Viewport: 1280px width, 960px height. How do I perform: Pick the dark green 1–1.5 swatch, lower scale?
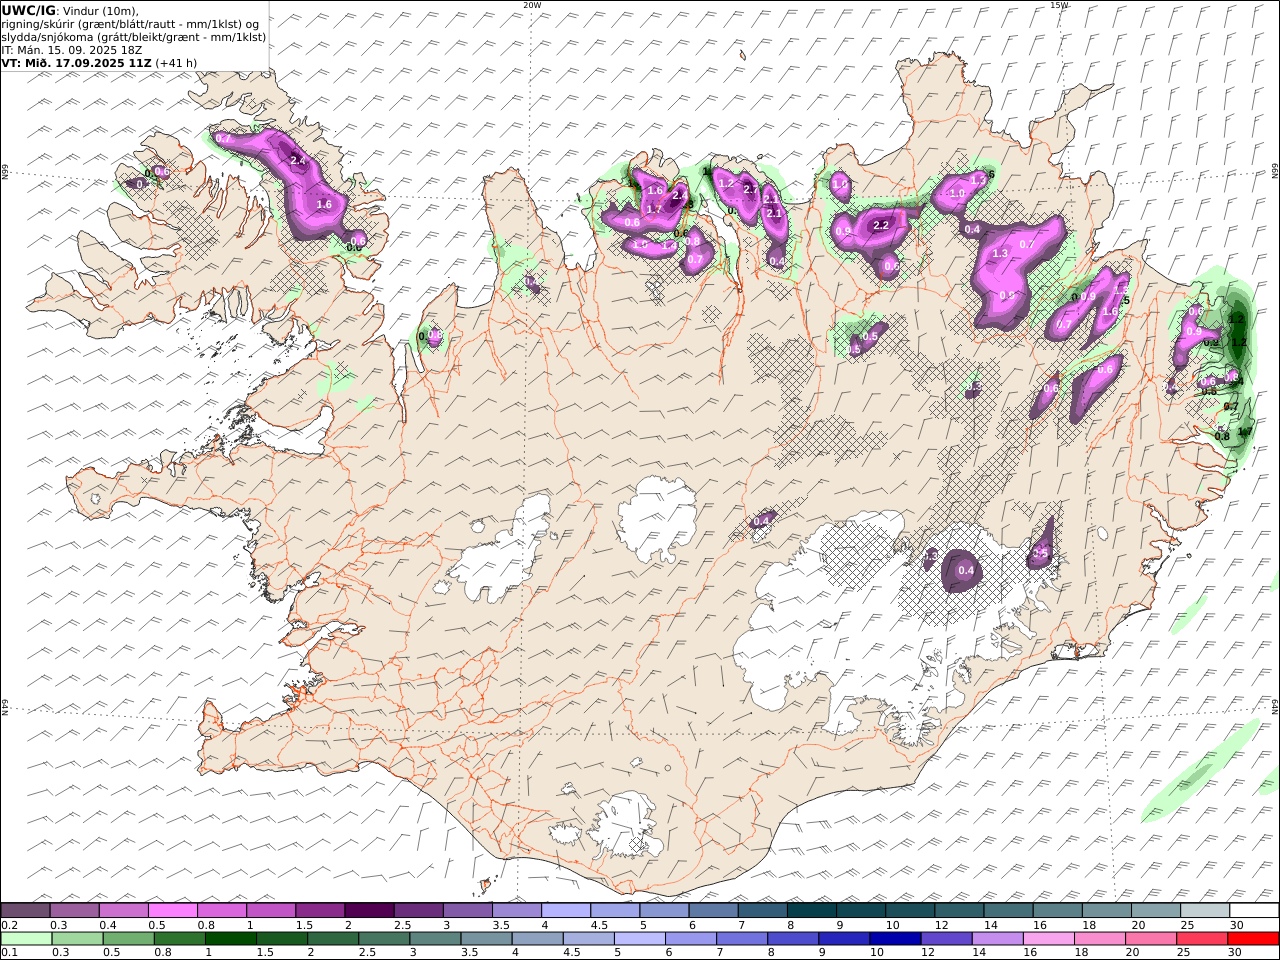coord(230,938)
